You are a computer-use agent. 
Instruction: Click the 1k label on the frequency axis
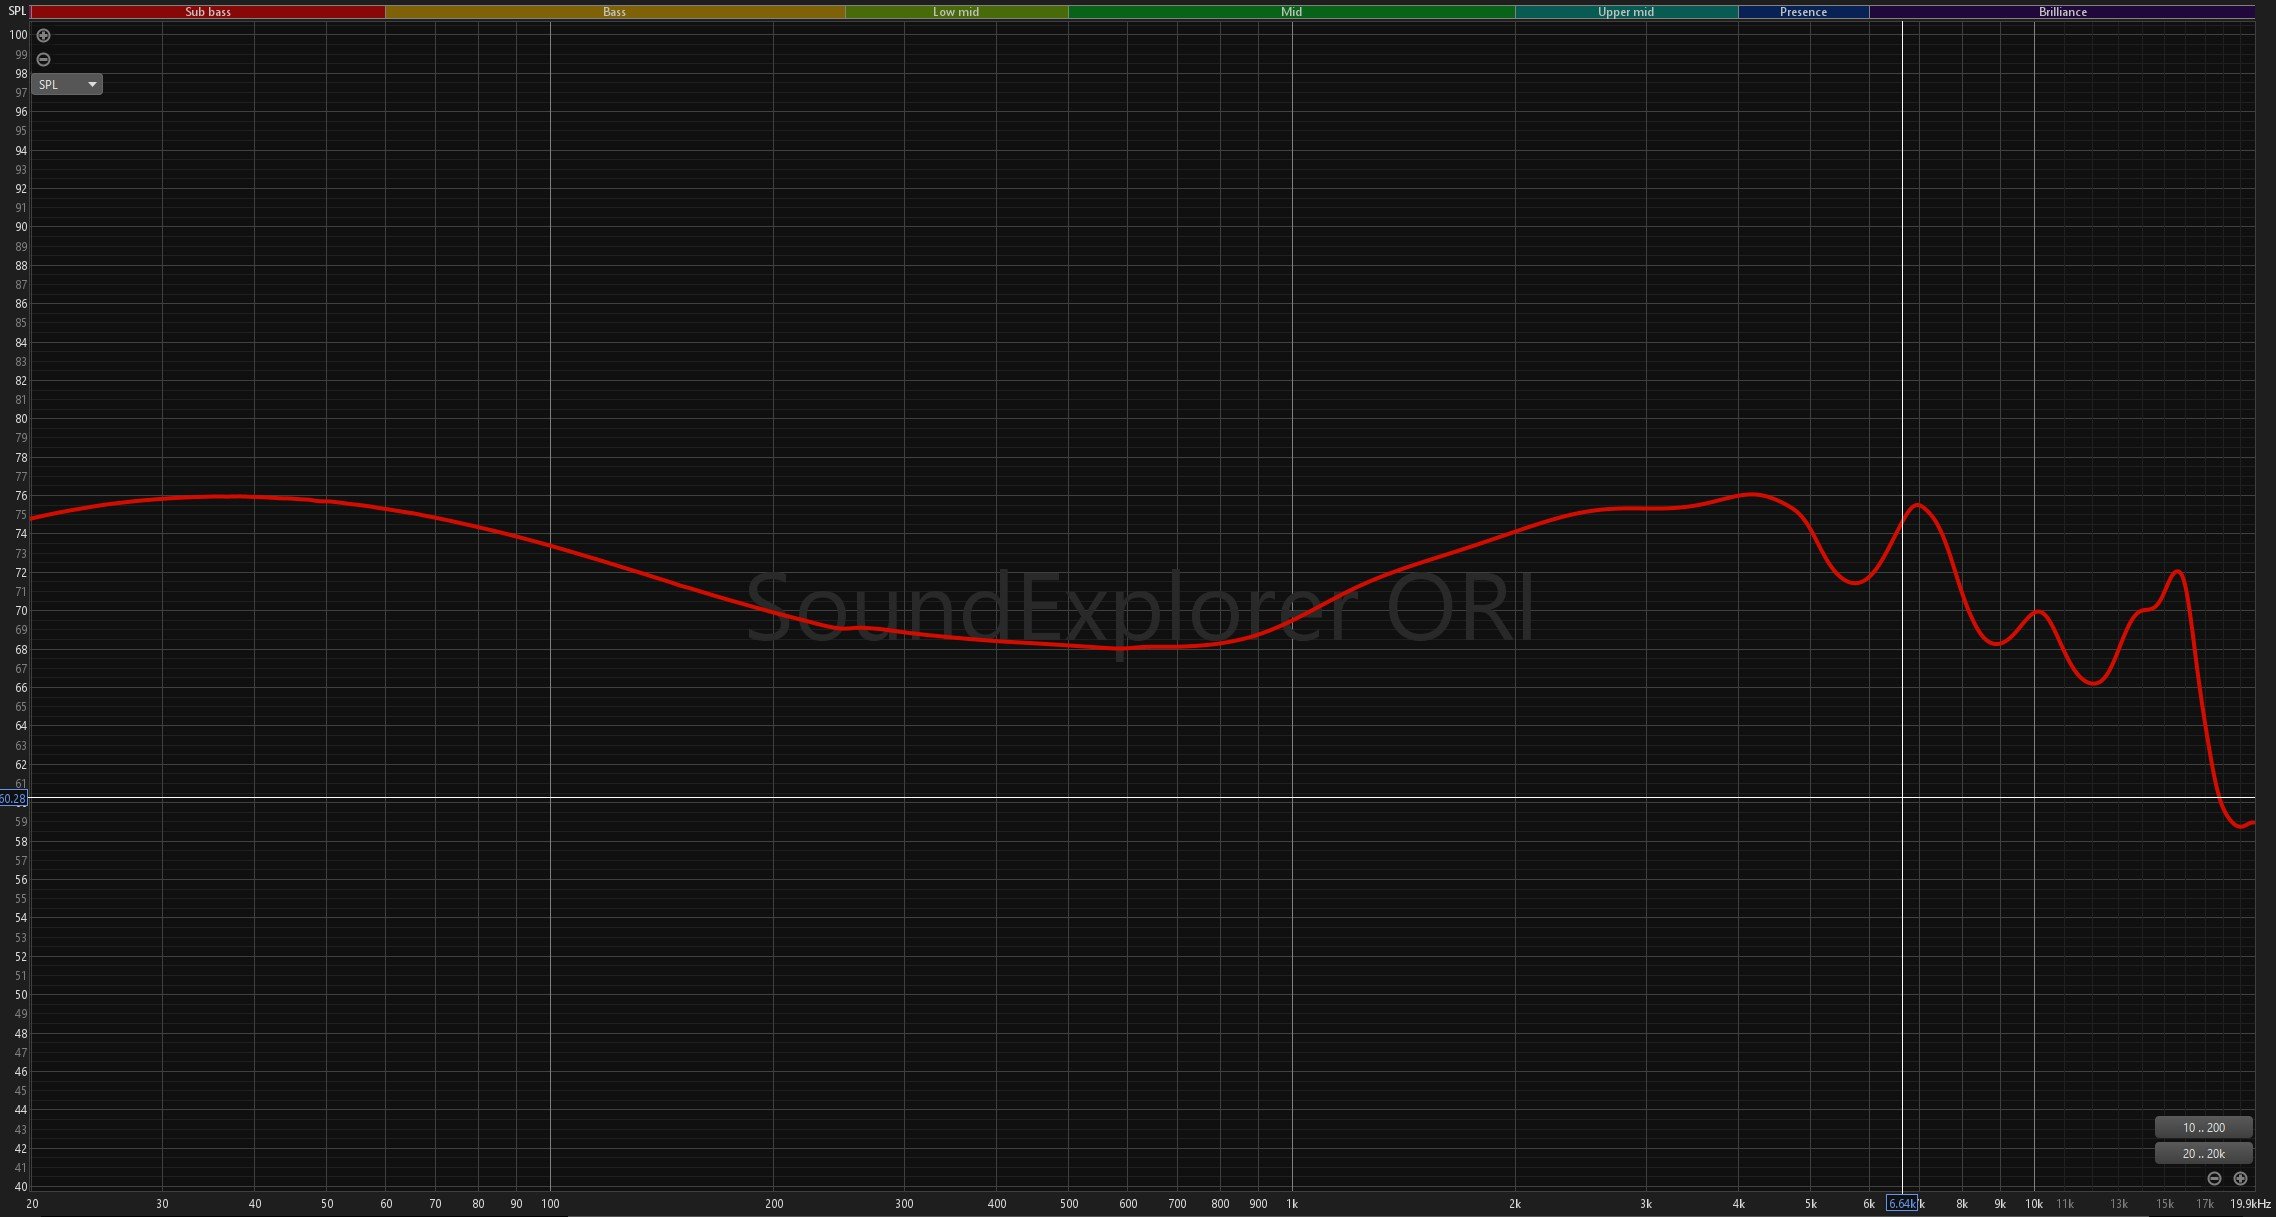click(1292, 1204)
